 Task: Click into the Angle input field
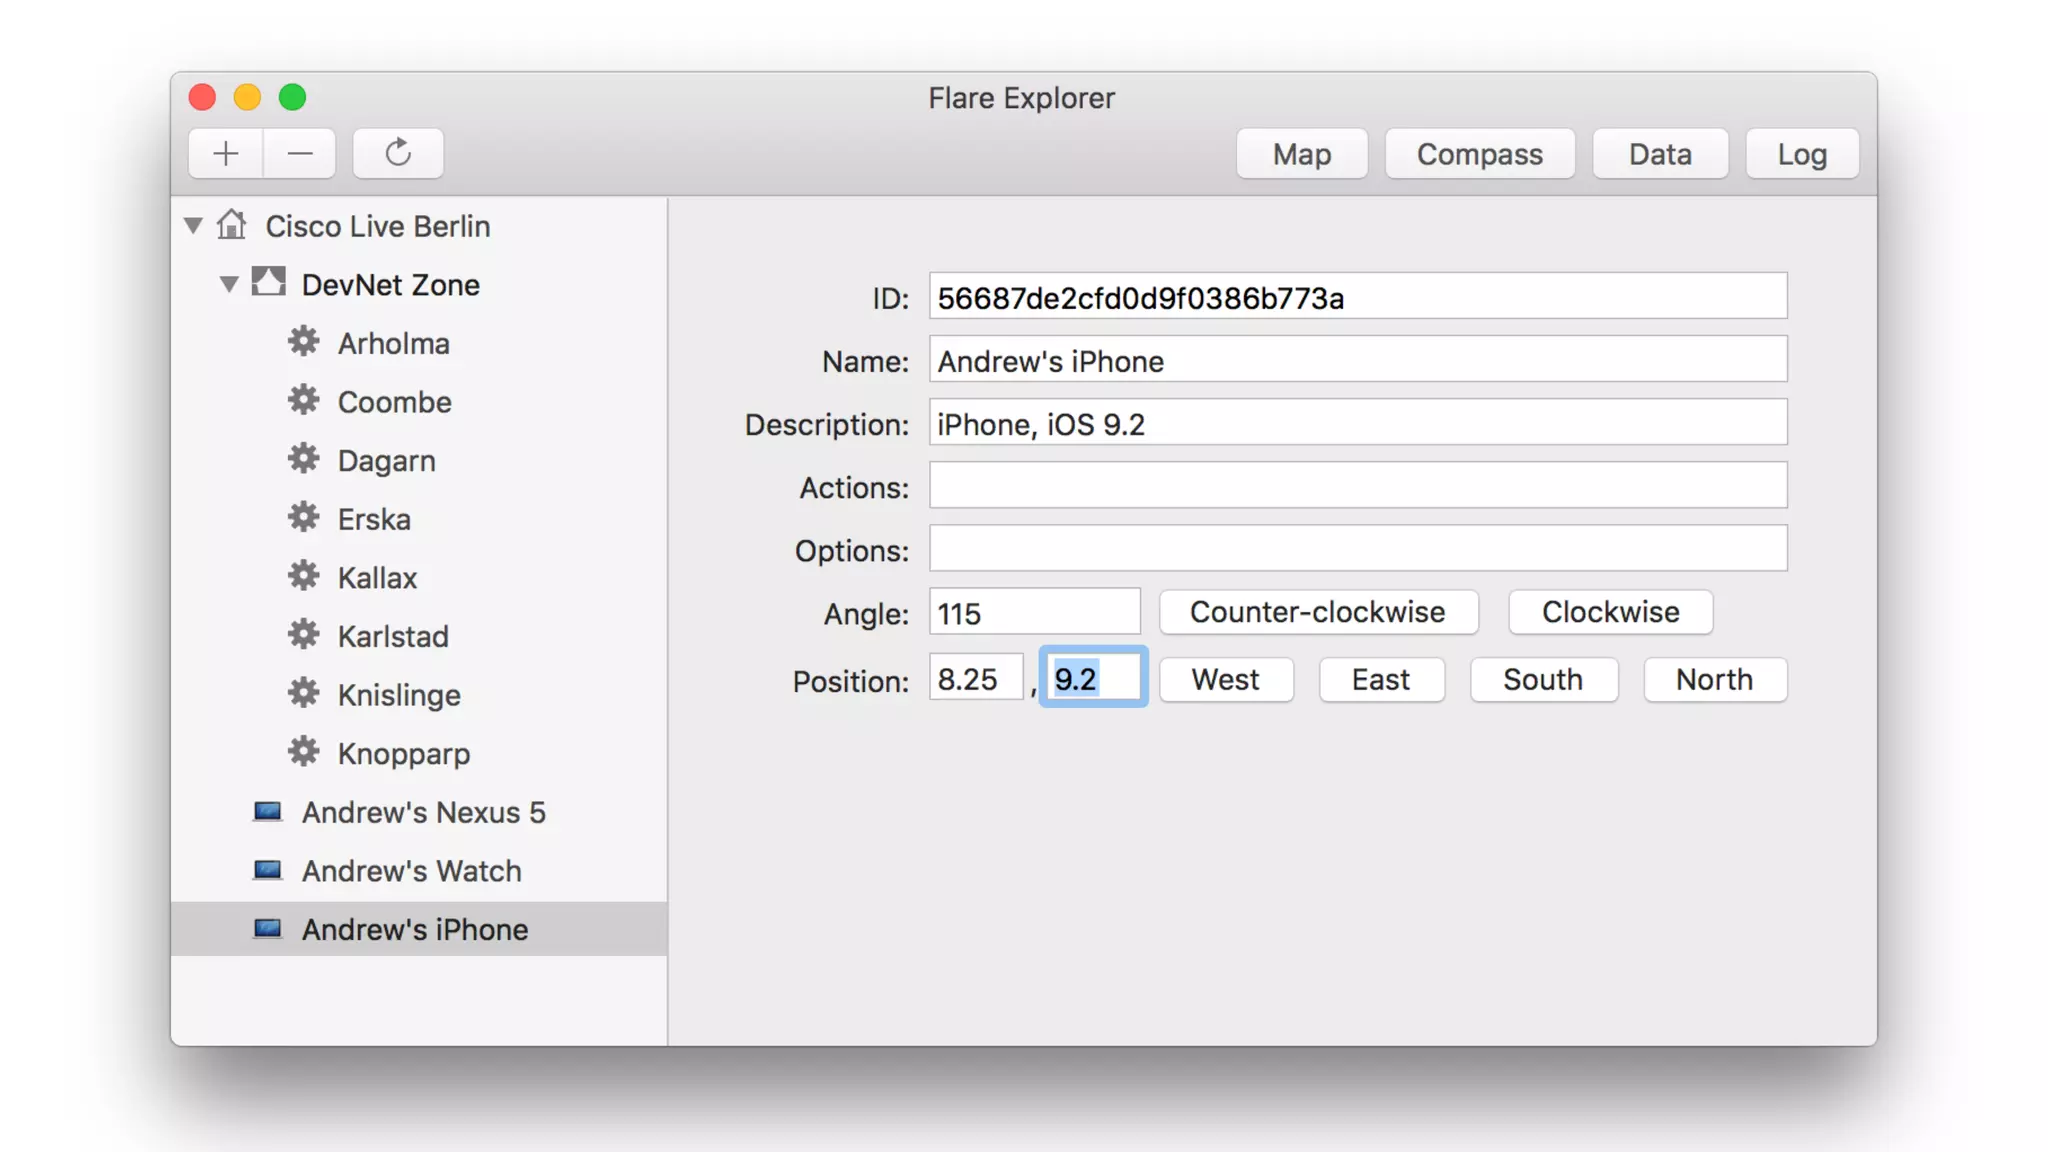(1034, 613)
